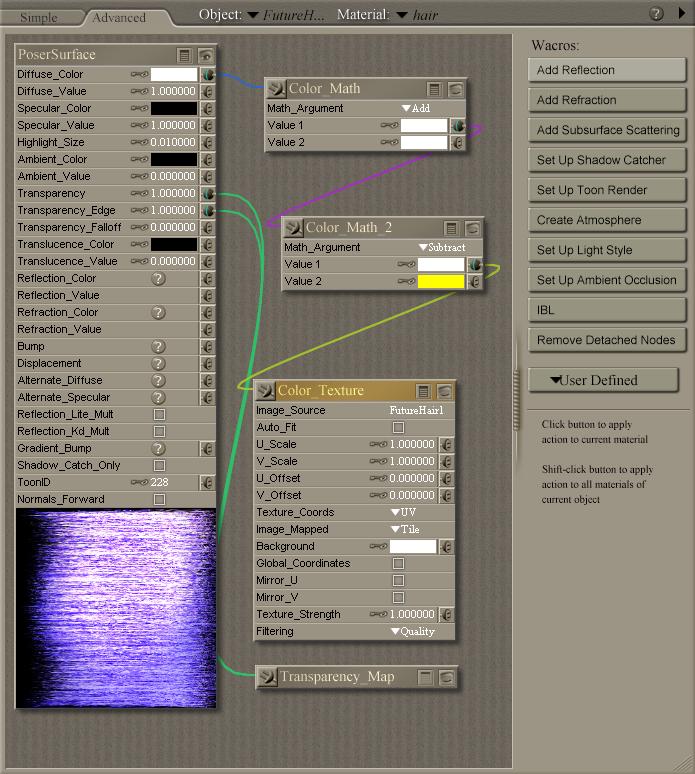Image resolution: width=695 pixels, height=774 pixels.
Task: Enable Reflection_Kd_Mult checkbox
Action: 159,432
